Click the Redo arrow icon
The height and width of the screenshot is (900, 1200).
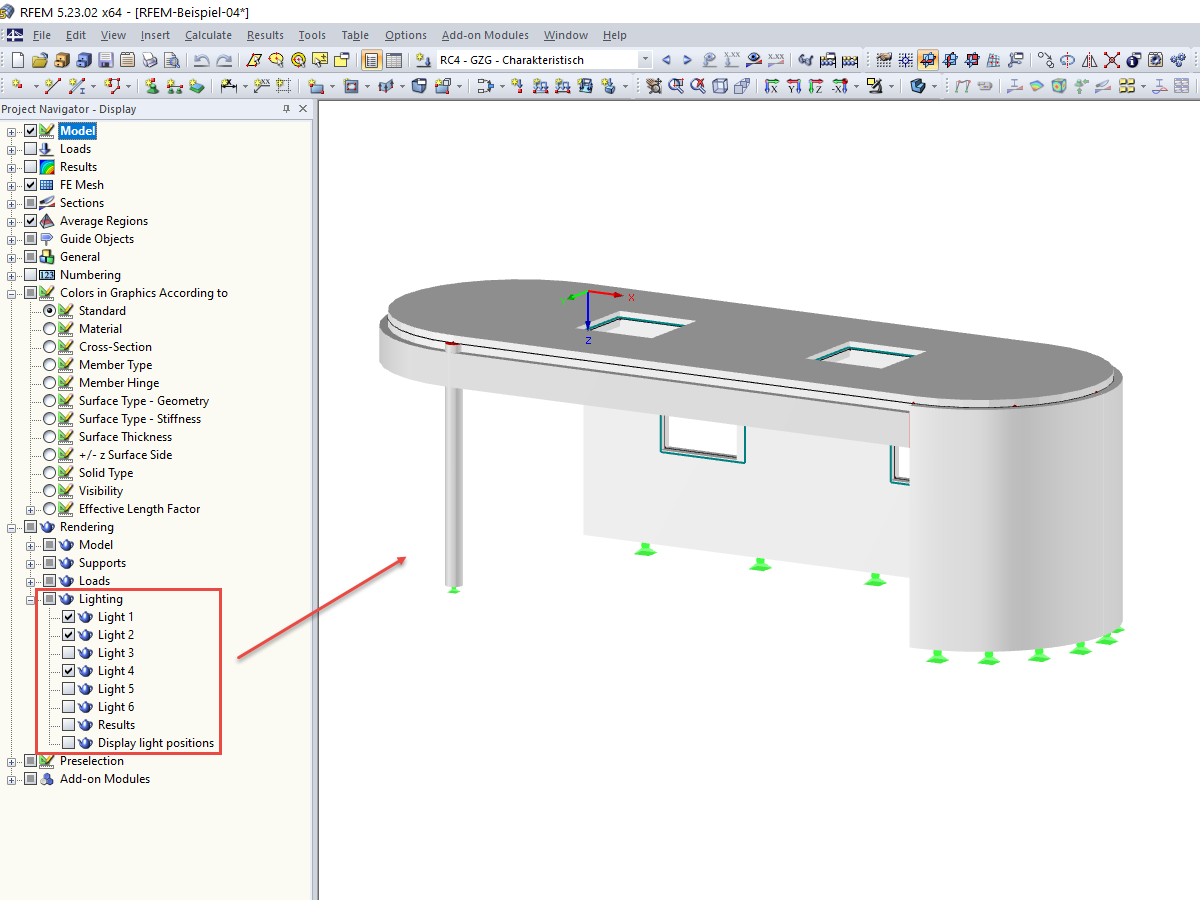pos(224,60)
